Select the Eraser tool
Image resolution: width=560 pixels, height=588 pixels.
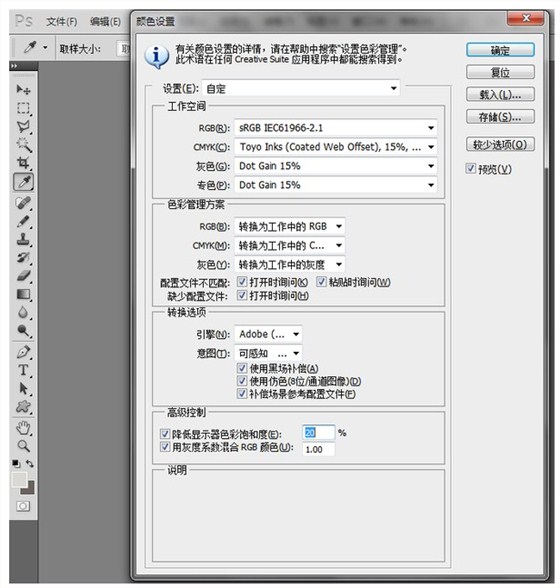23,276
